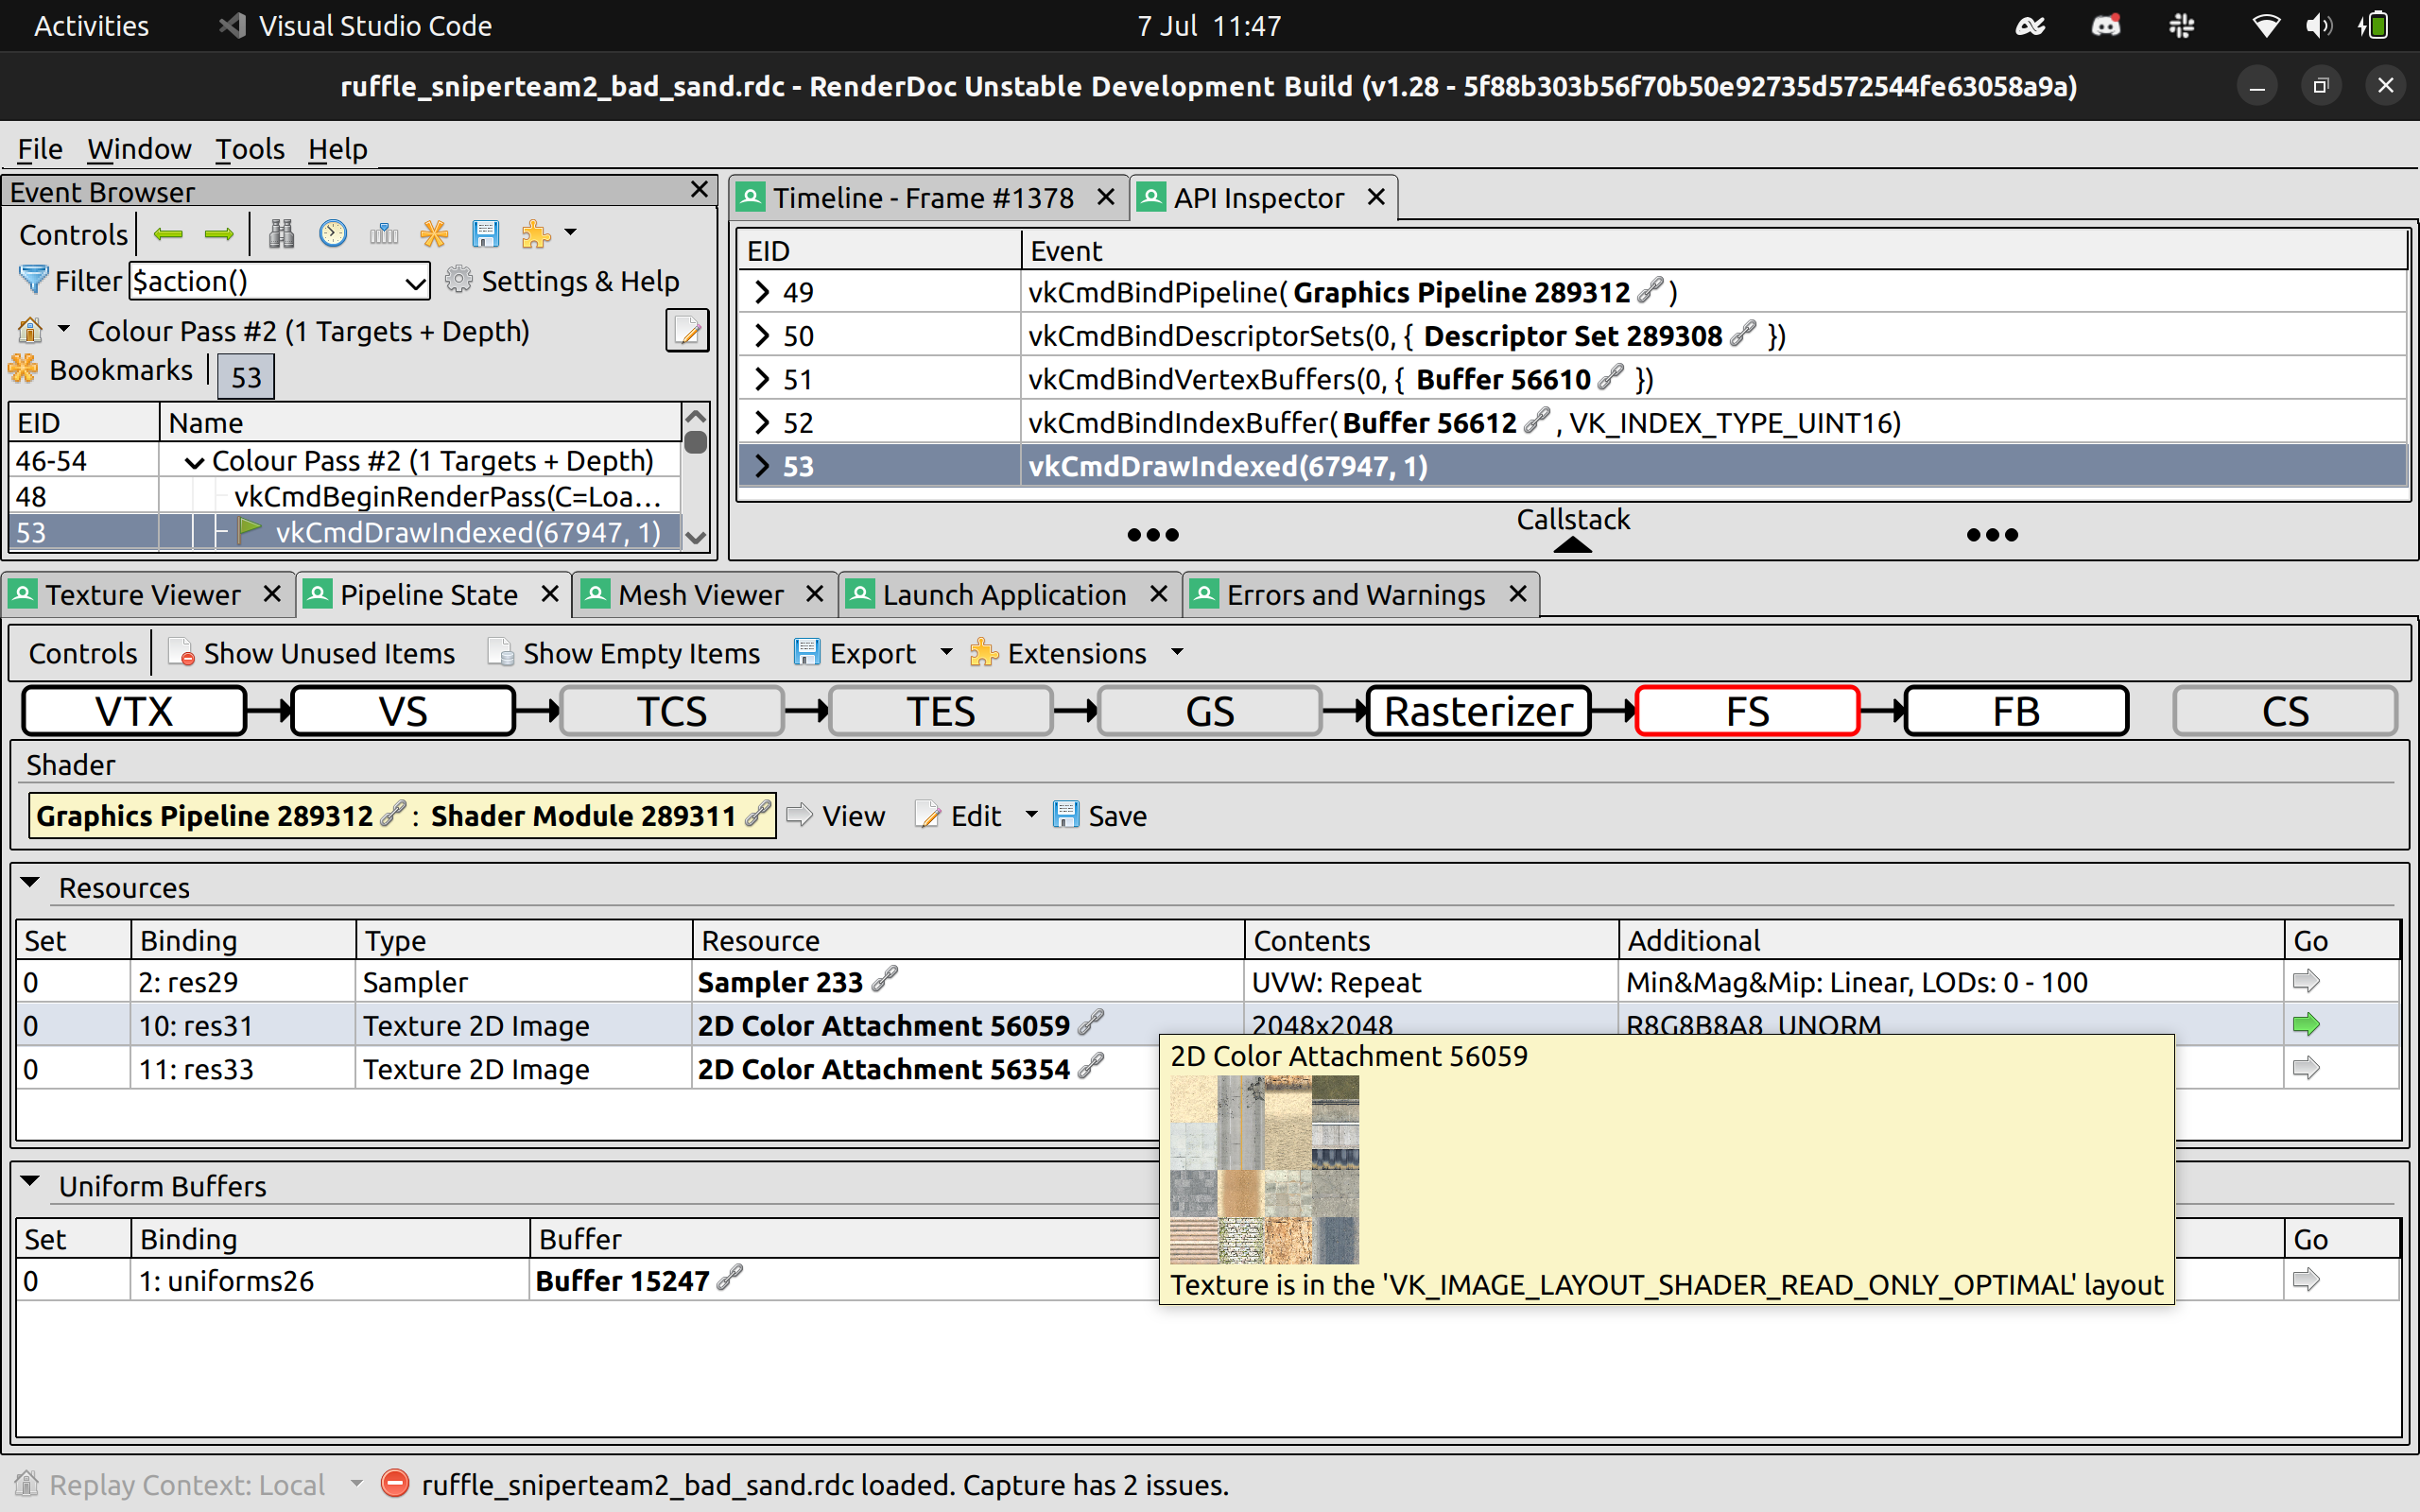Screen dimensions: 2420x1512
Task: Select the FS stage in the pipeline flowchart
Action: click(1746, 710)
